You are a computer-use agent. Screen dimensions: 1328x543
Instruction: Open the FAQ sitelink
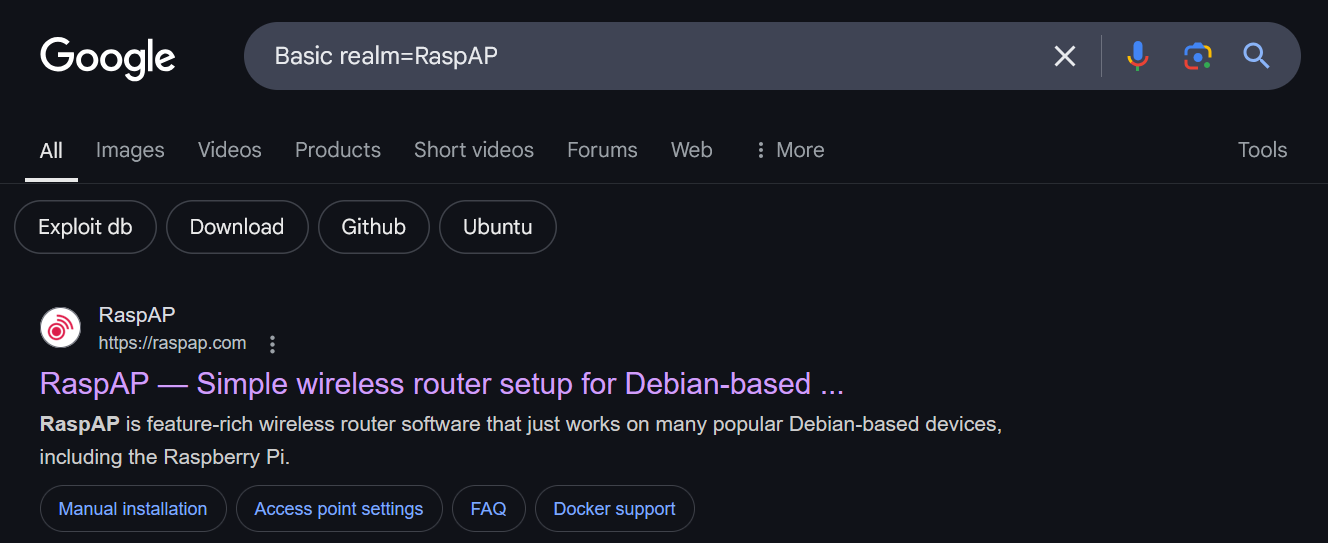tap(488, 509)
